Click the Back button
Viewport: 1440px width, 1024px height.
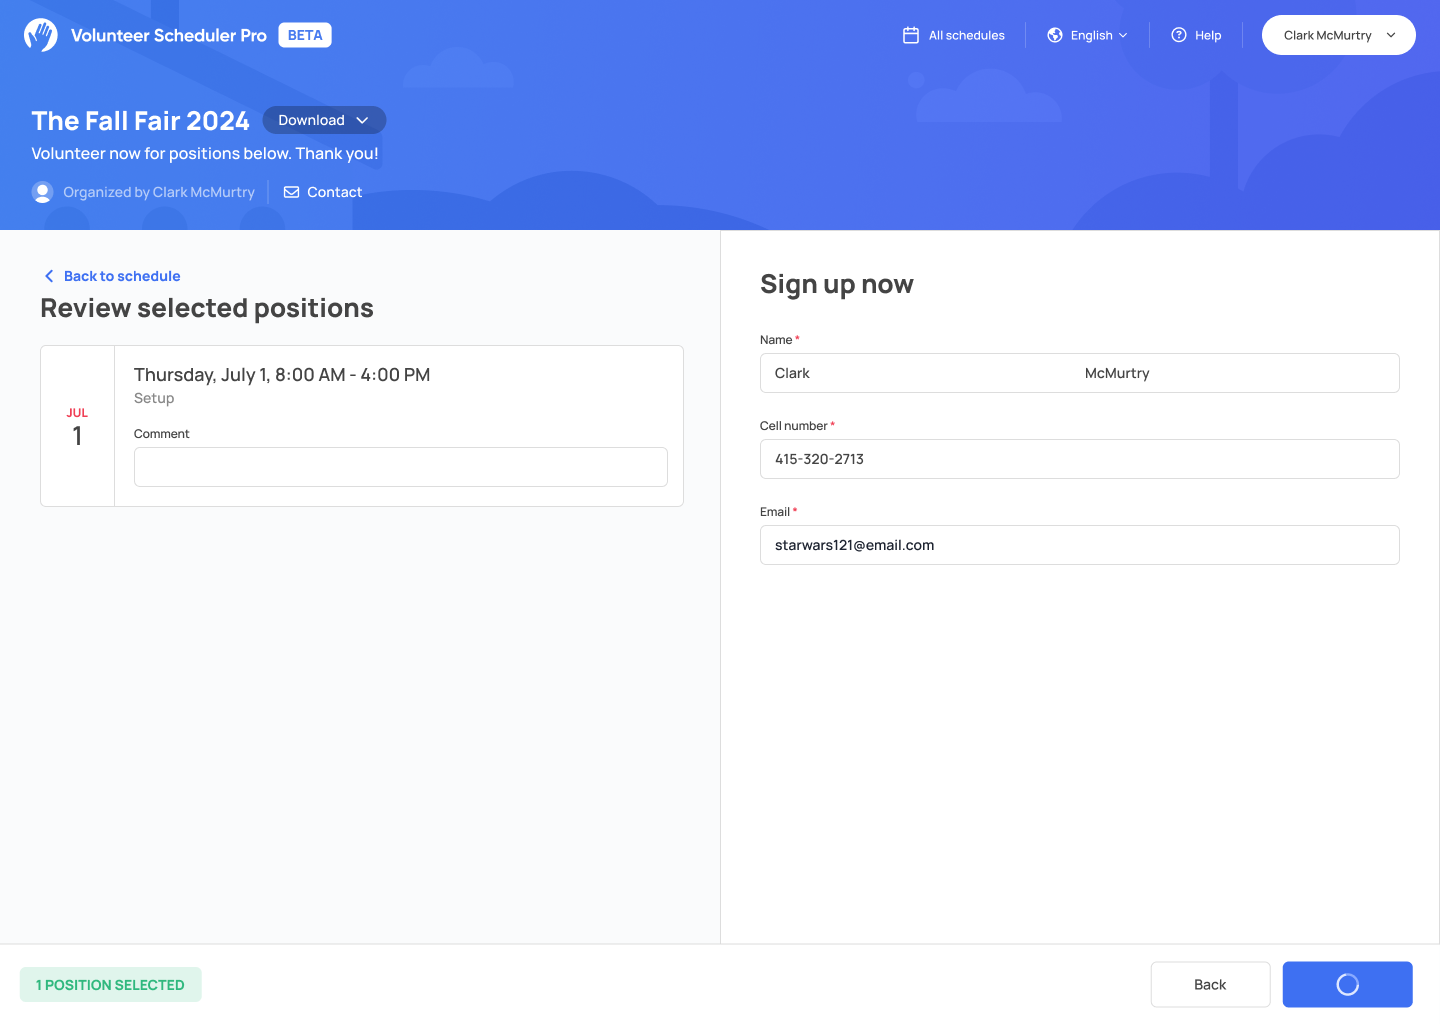pos(1210,984)
